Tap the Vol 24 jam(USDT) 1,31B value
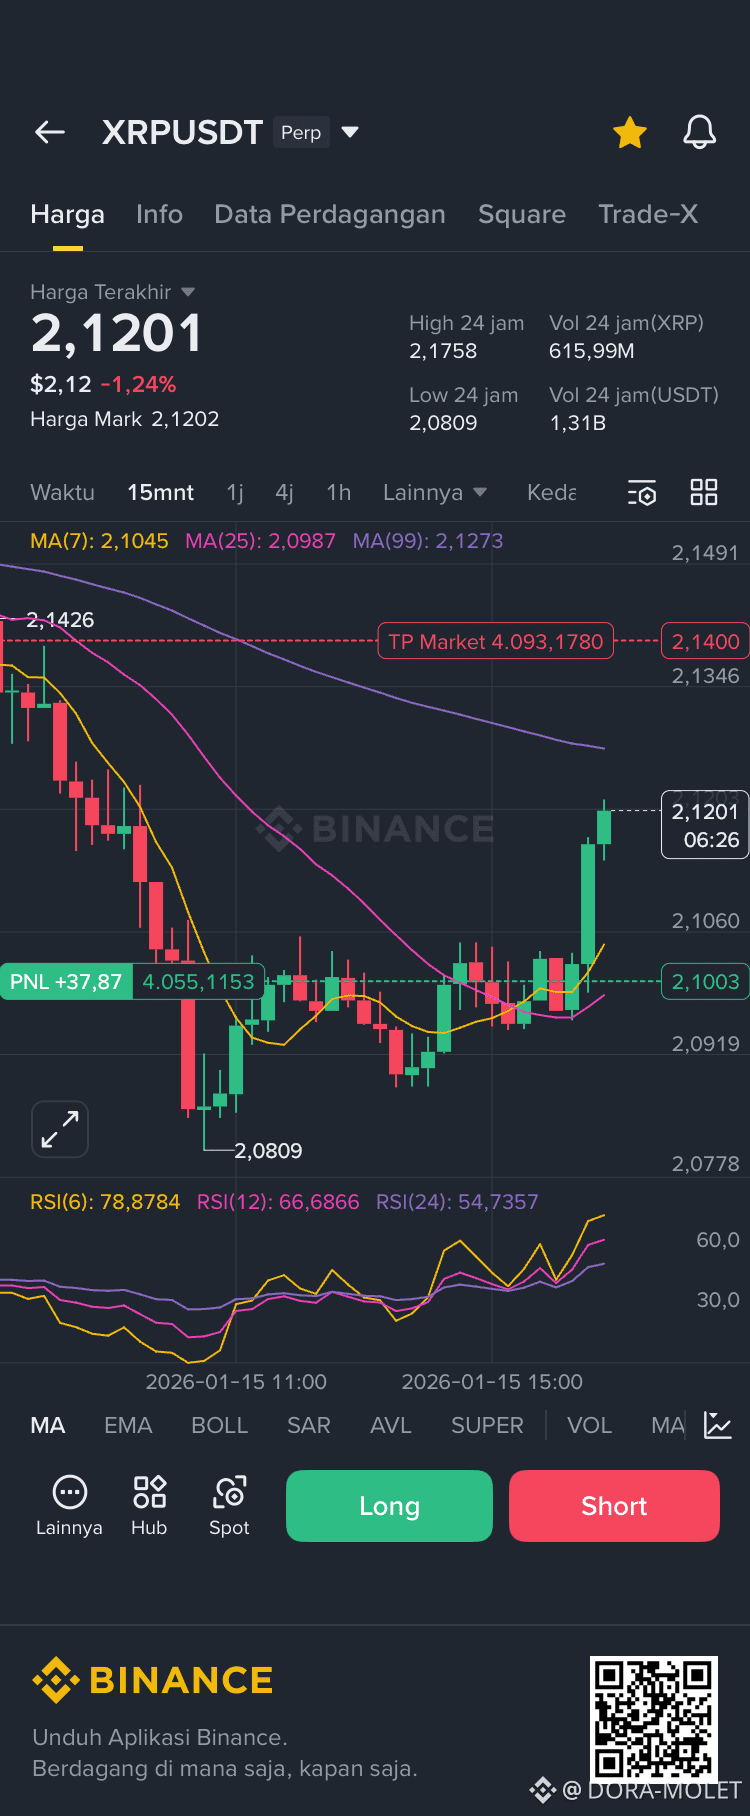The height and width of the screenshot is (1816, 750). tap(634, 409)
